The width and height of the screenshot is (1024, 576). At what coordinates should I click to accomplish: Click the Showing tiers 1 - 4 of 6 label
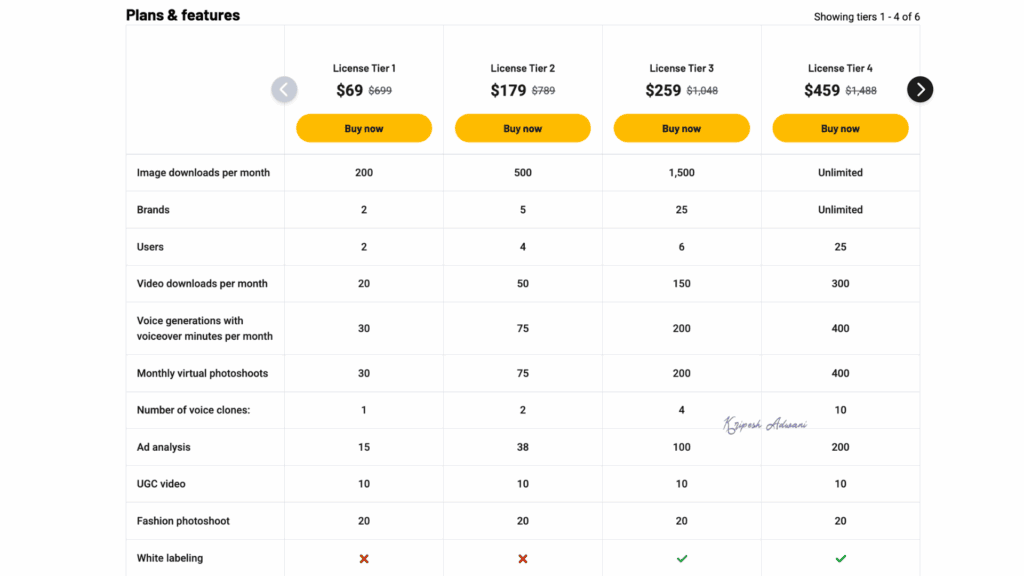pos(865,16)
